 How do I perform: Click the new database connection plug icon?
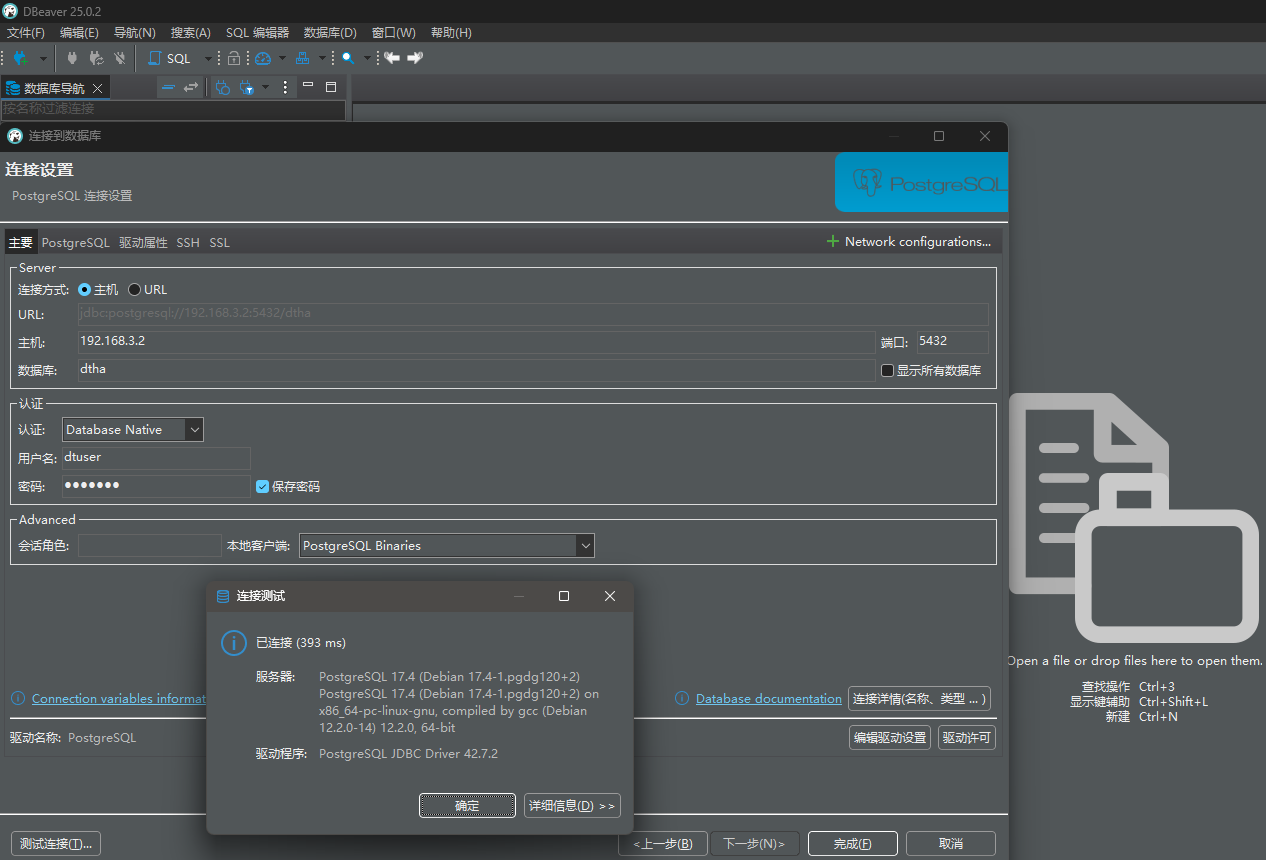pyautogui.click(x=19, y=58)
